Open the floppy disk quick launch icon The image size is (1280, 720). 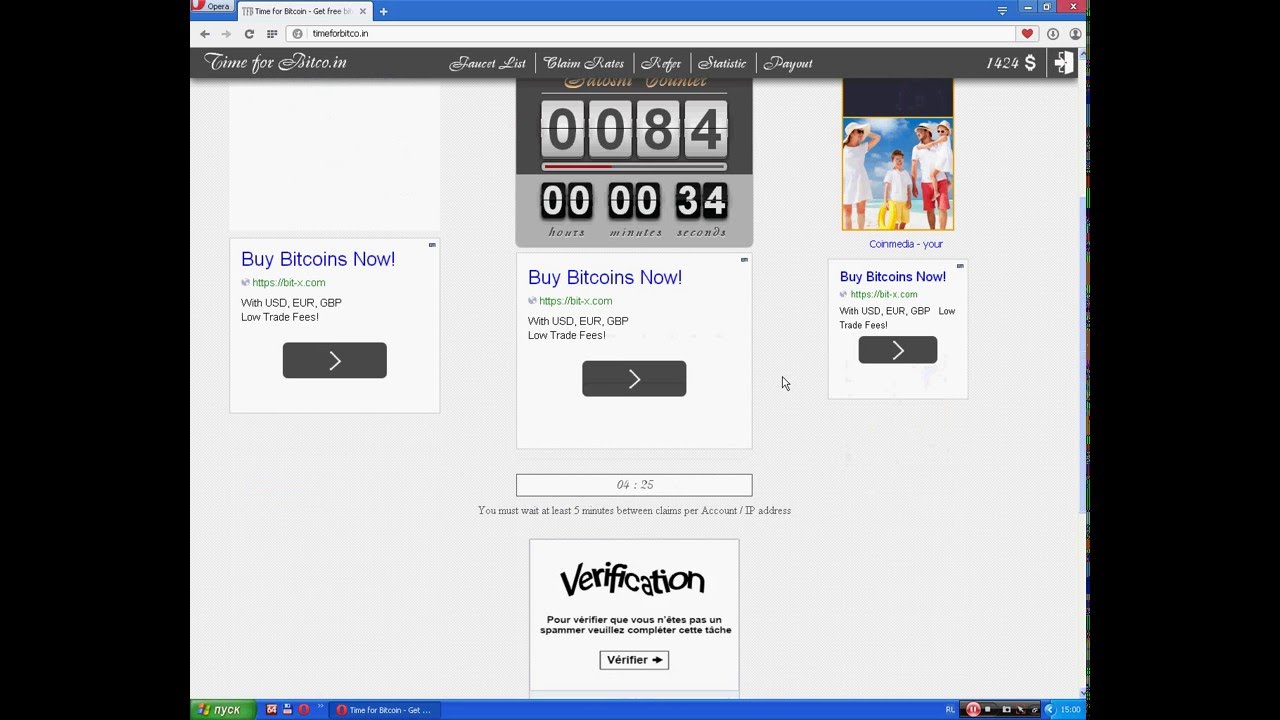287,710
